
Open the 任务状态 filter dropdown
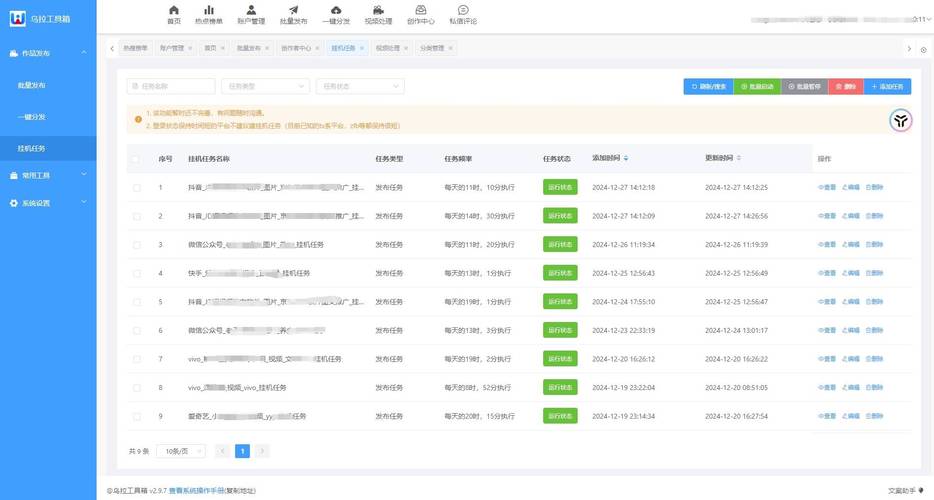click(x=360, y=86)
